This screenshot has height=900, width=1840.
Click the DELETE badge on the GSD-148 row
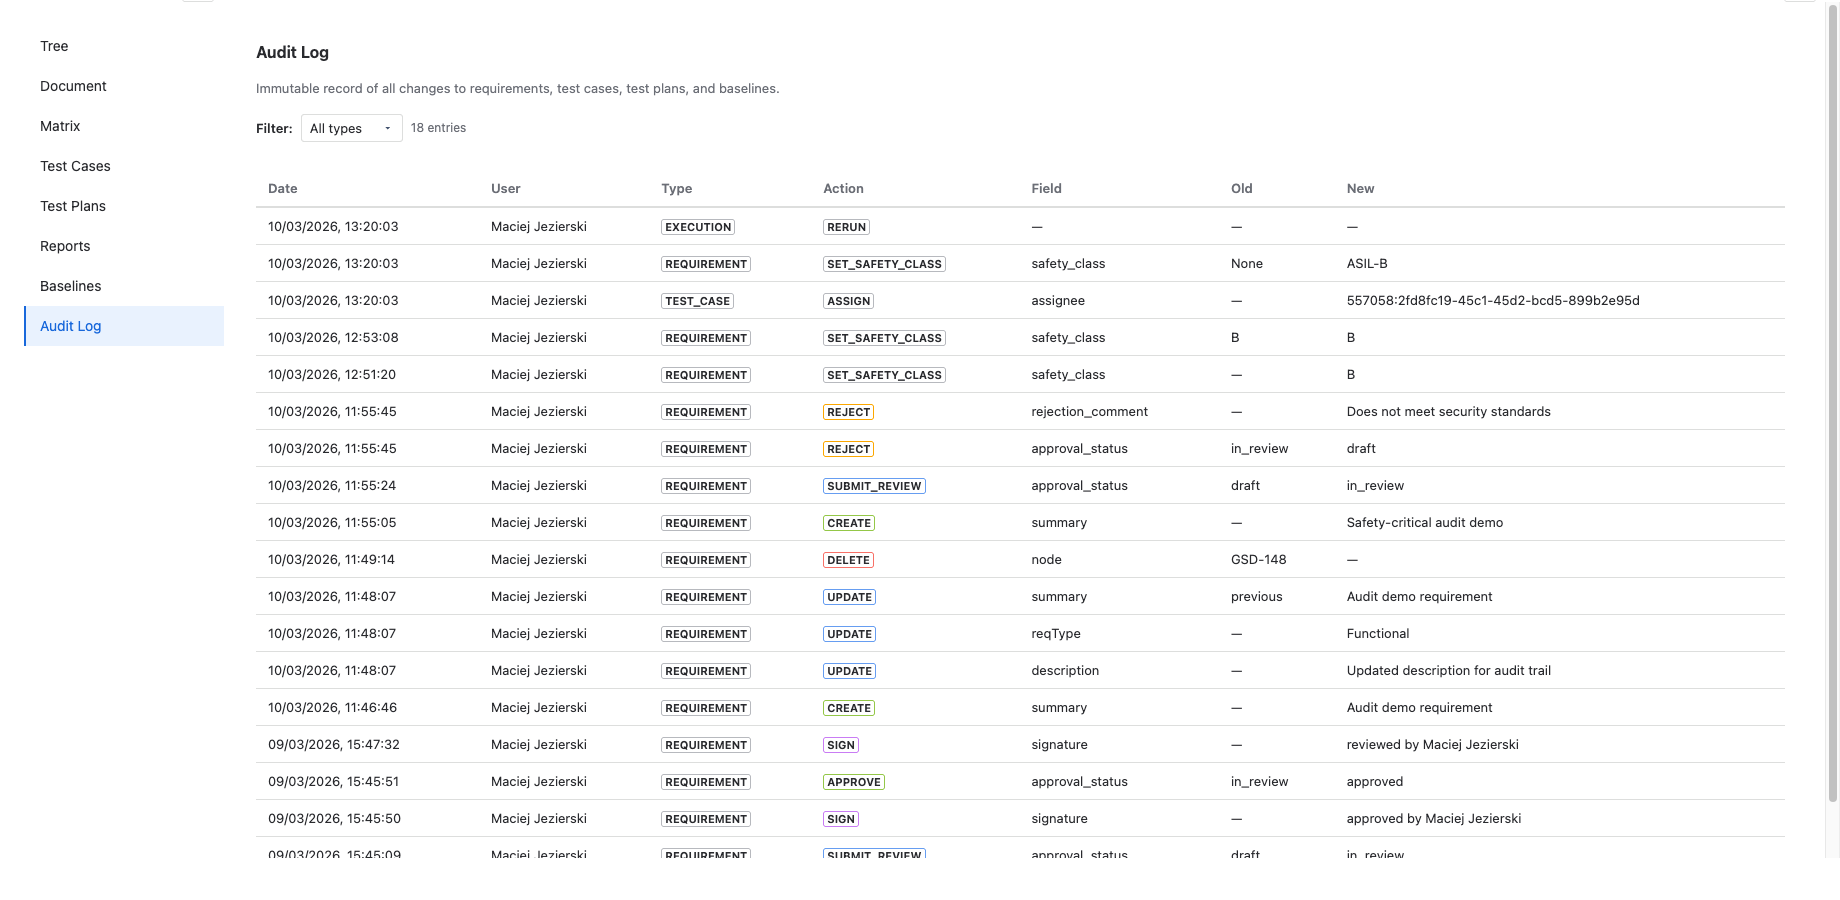[848, 559]
